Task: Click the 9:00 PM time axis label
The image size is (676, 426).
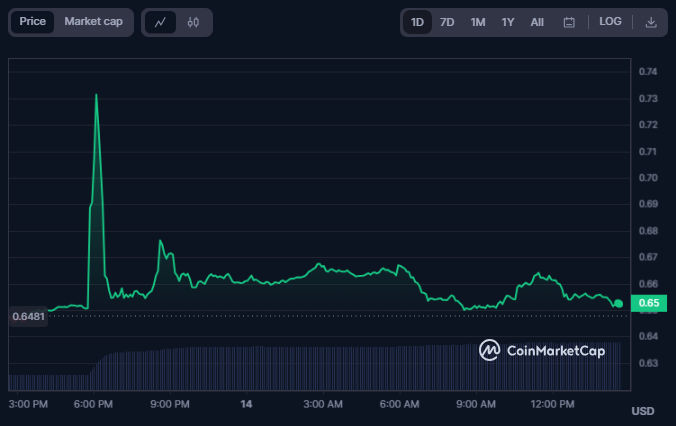Action: (x=170, y=404)
